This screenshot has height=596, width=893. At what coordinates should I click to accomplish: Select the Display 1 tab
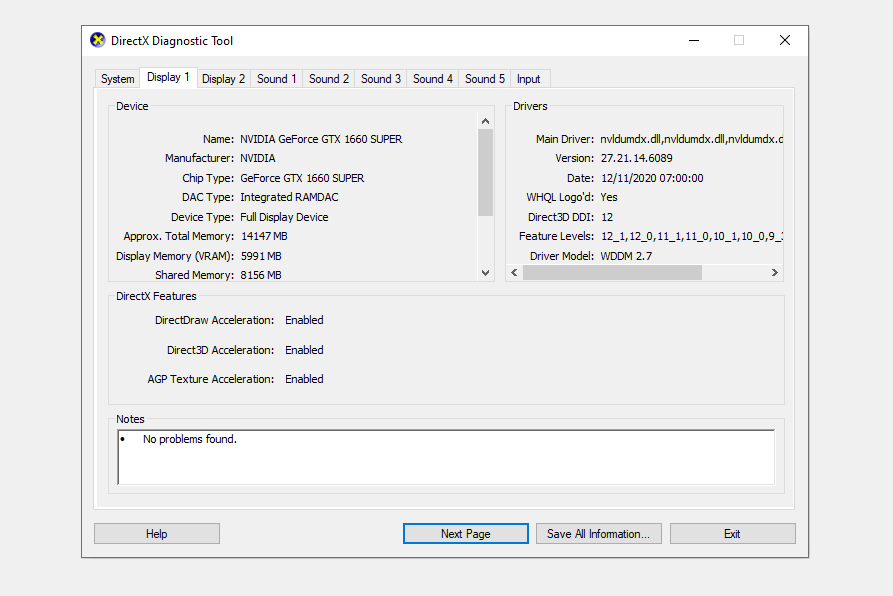[168, 77]
